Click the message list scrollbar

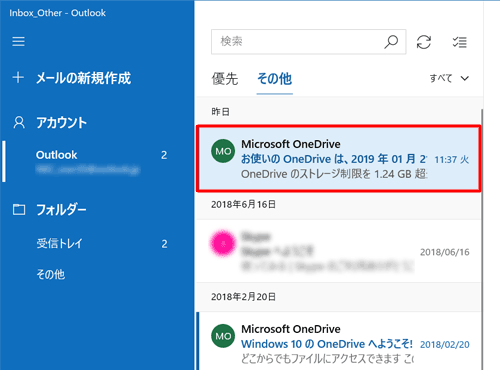[x=482, y=239]
